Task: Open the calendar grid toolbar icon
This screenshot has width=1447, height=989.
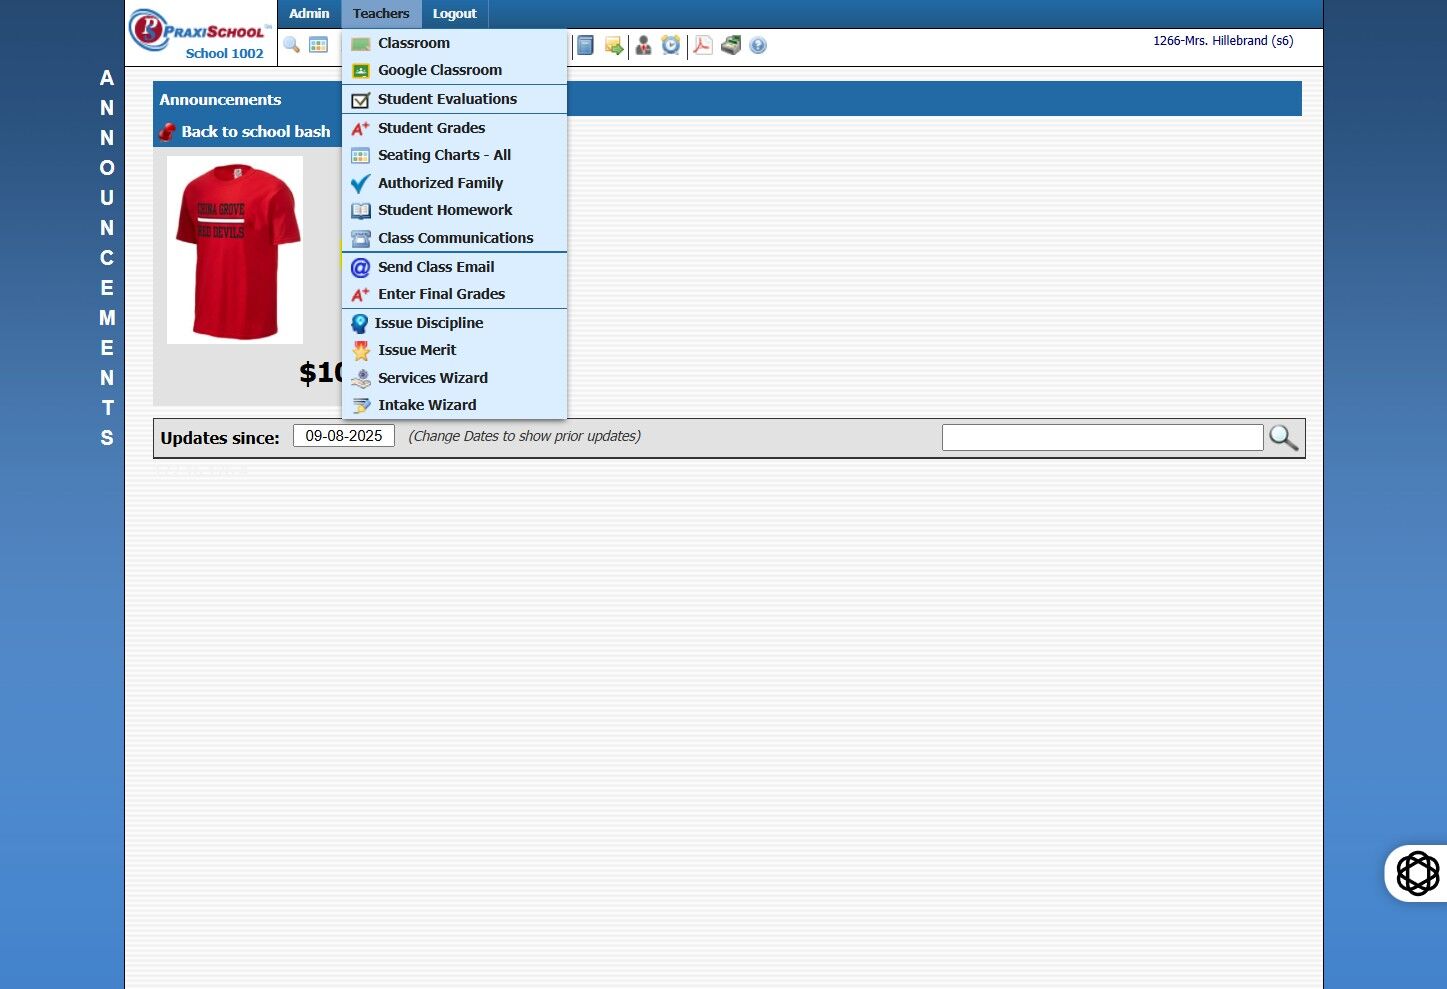Action: 318,45
